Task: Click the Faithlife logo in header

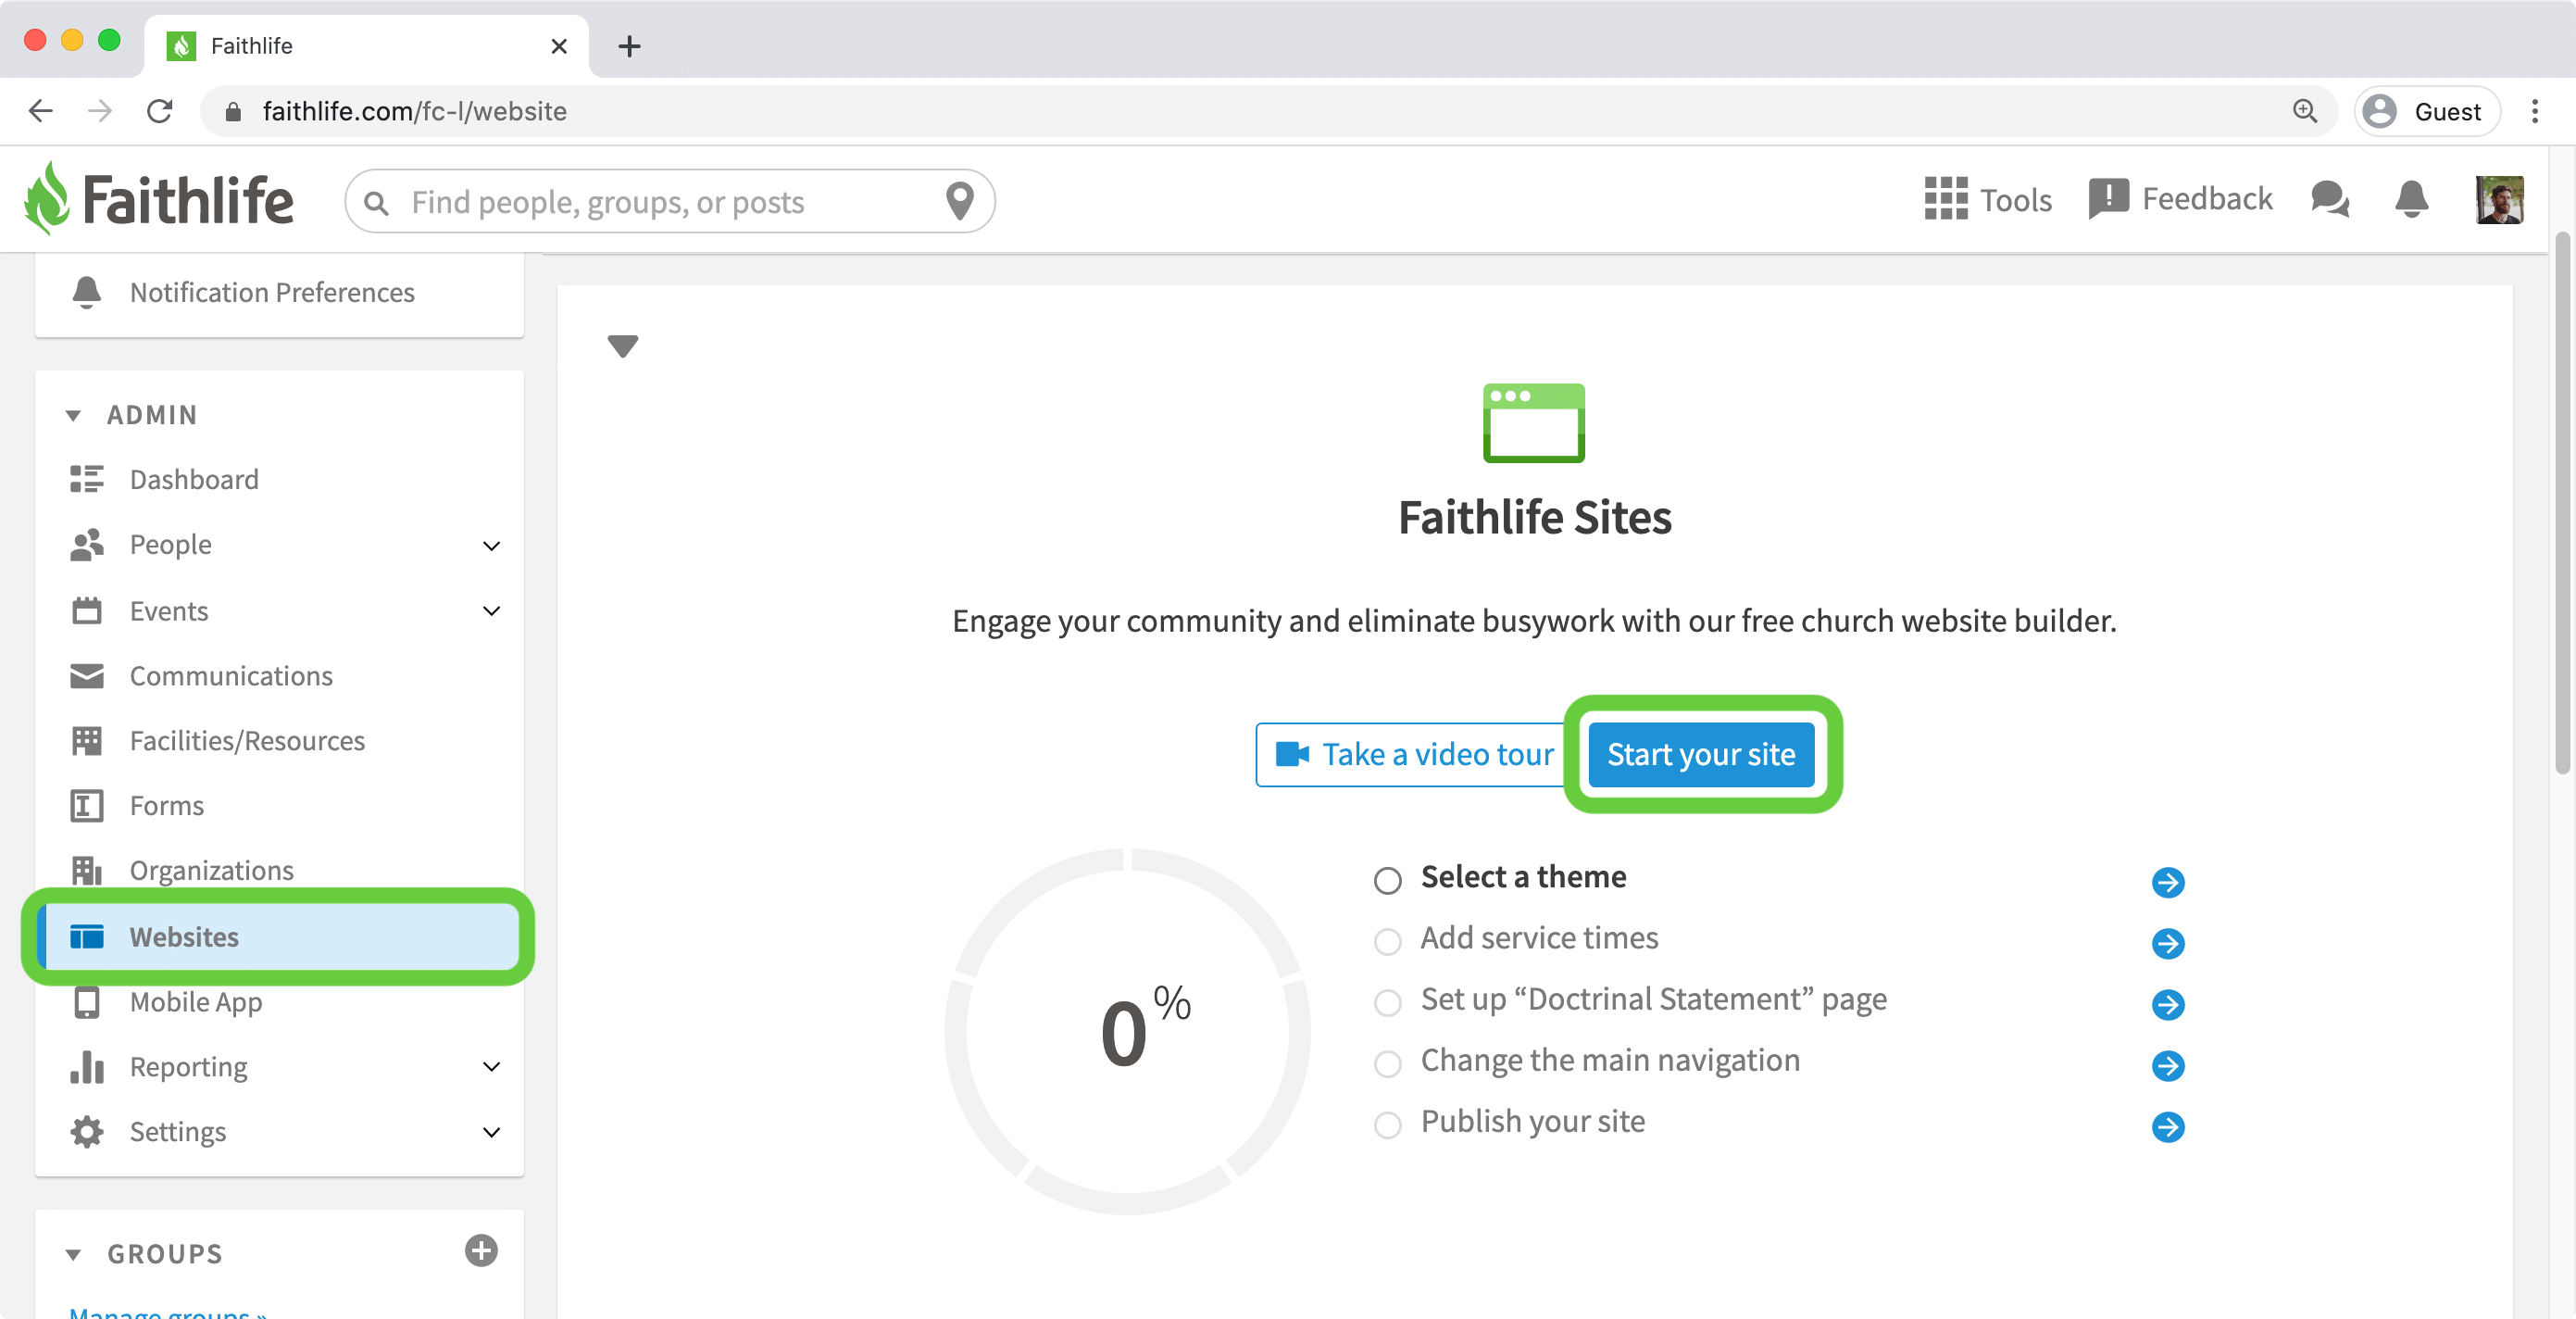Action: pos(159,199)
